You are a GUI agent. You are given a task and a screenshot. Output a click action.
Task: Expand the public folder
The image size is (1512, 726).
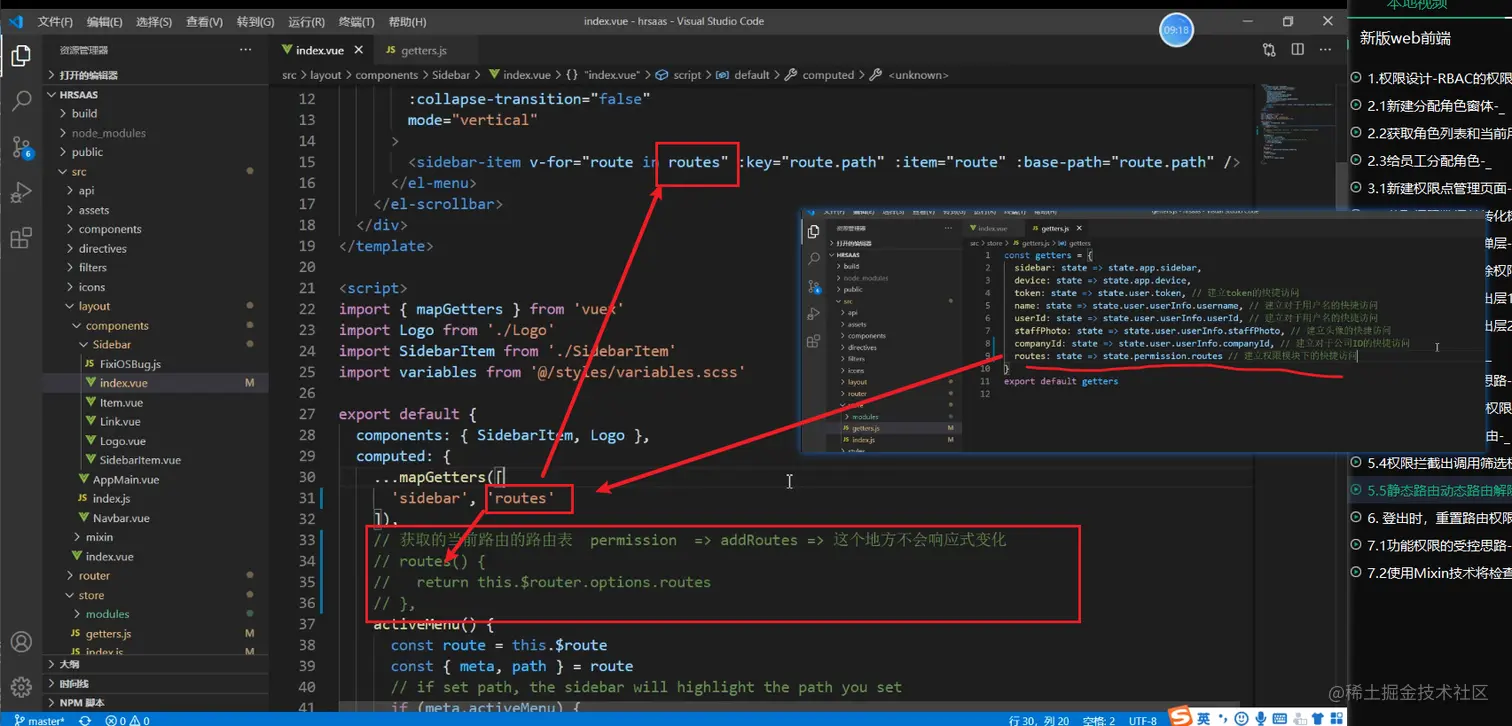155,152
